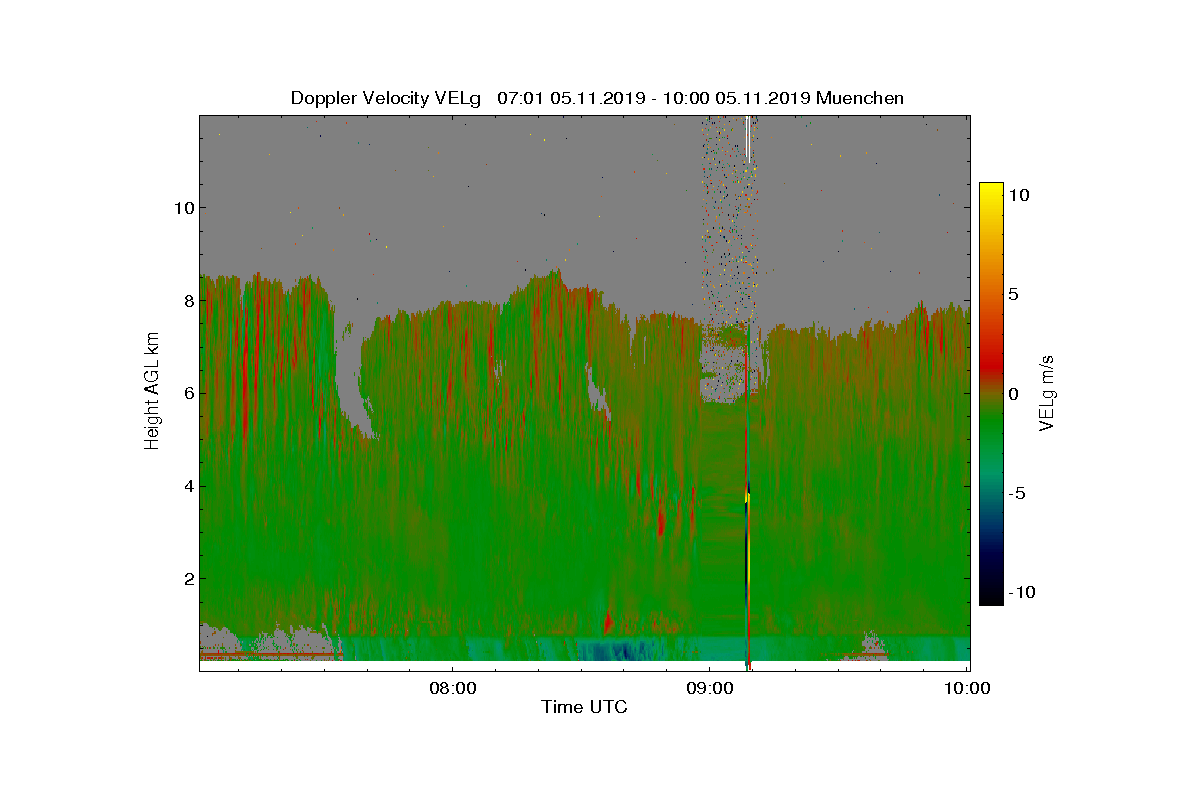1200x800 pixels.
Task: Click the colorbar 'VELg m/s' label
Action: click(1047, 392)
